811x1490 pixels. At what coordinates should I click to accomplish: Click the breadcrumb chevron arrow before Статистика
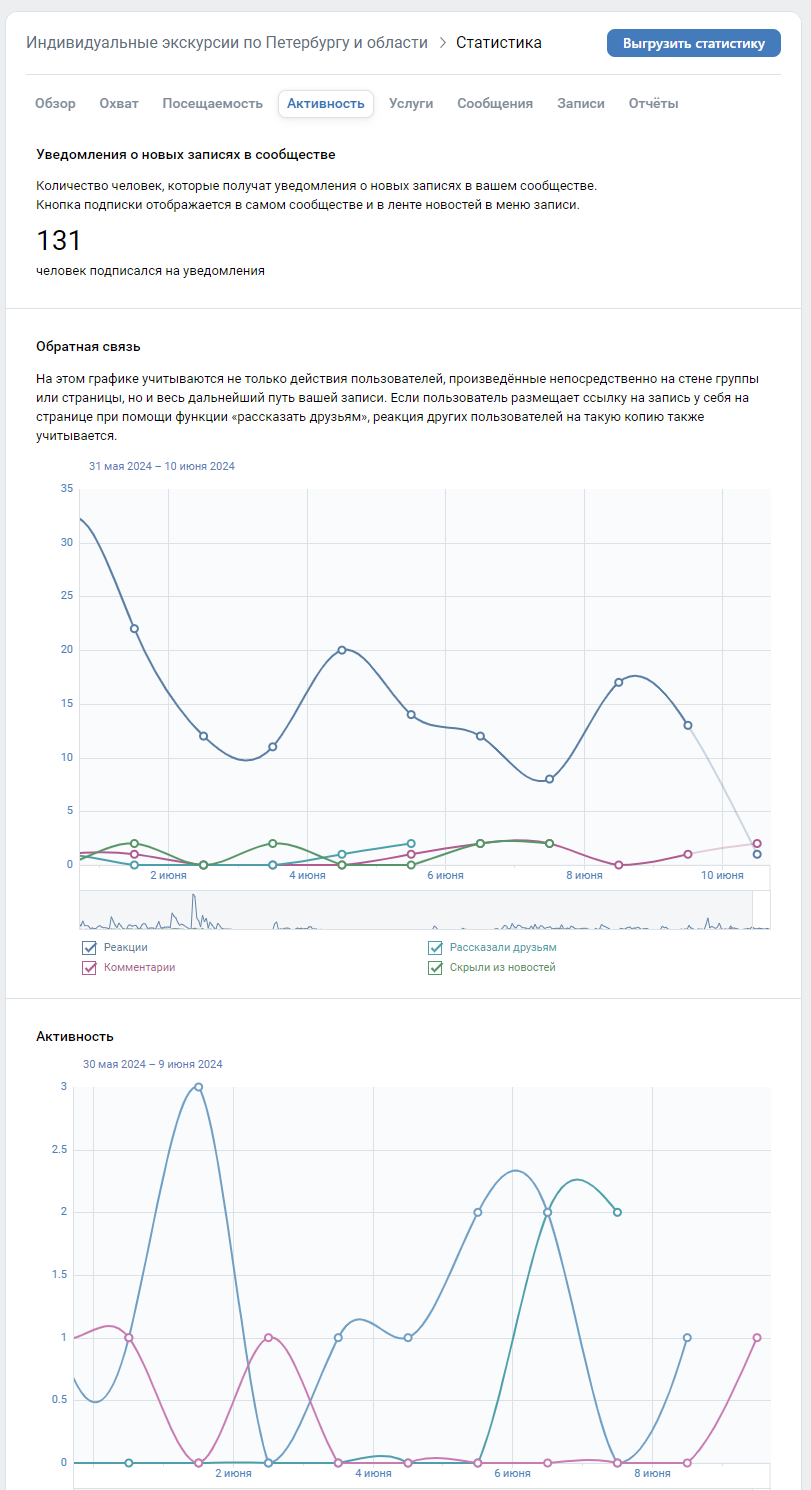click(442, 43)
